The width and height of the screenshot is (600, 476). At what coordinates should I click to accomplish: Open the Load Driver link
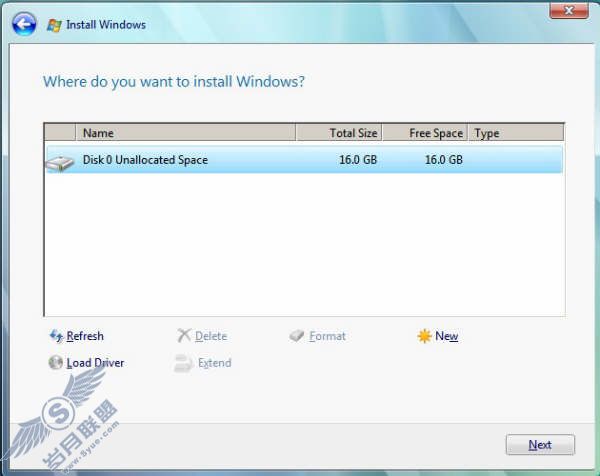(x=95, y=363)
